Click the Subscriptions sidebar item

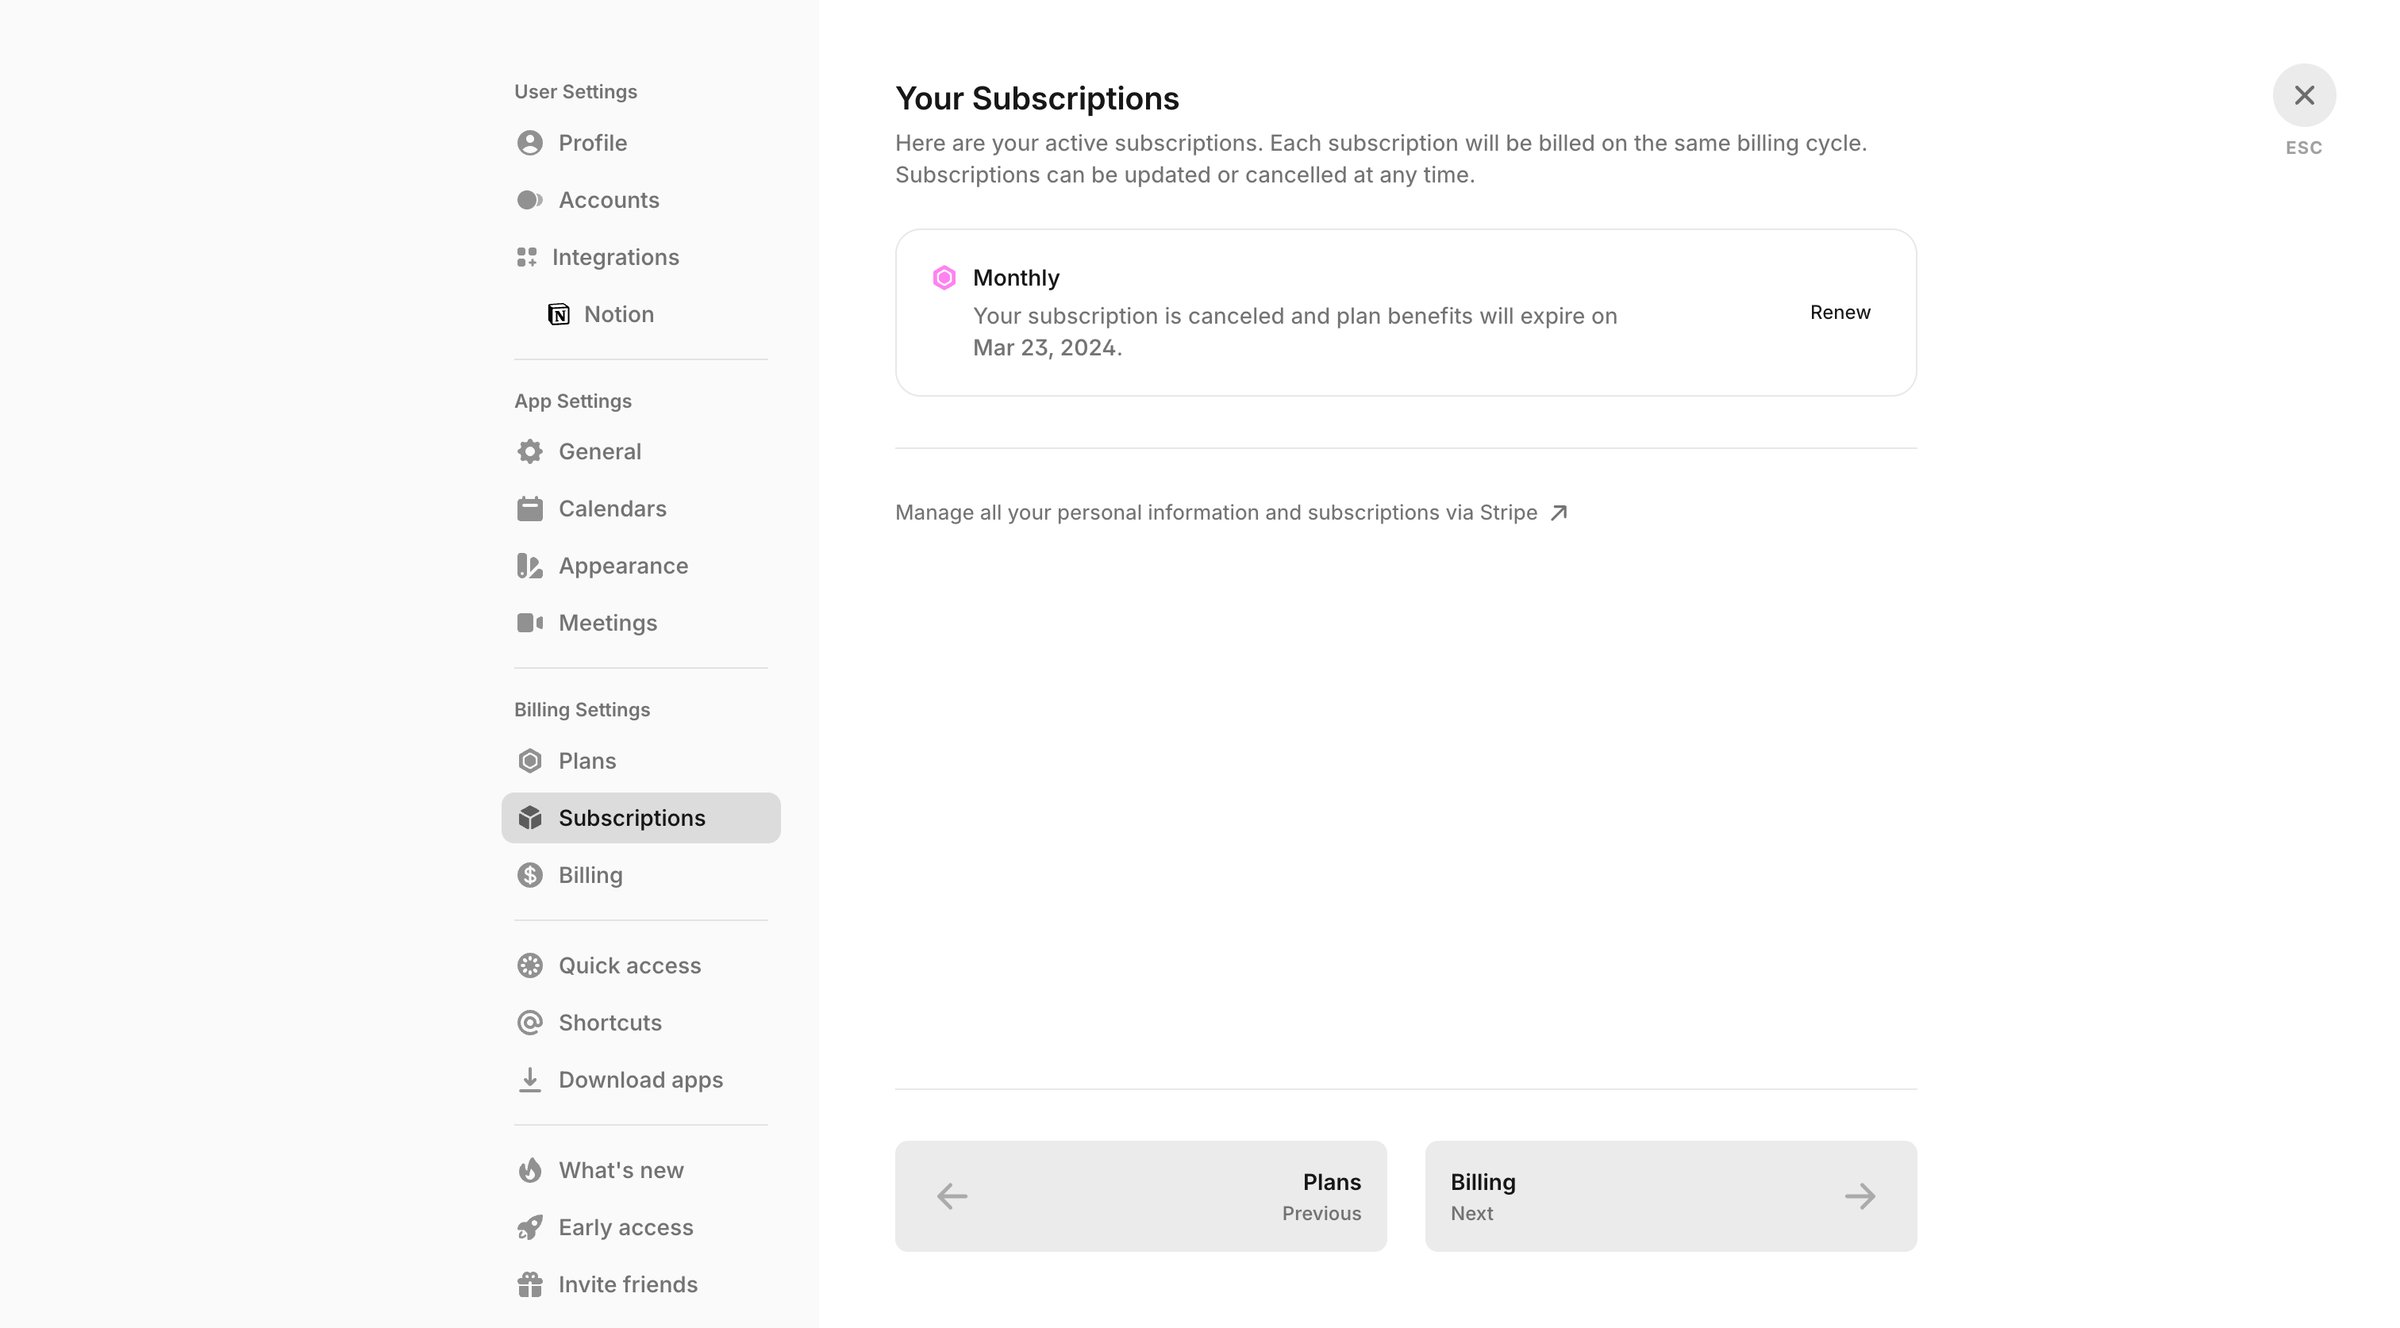tap(641, 818)
